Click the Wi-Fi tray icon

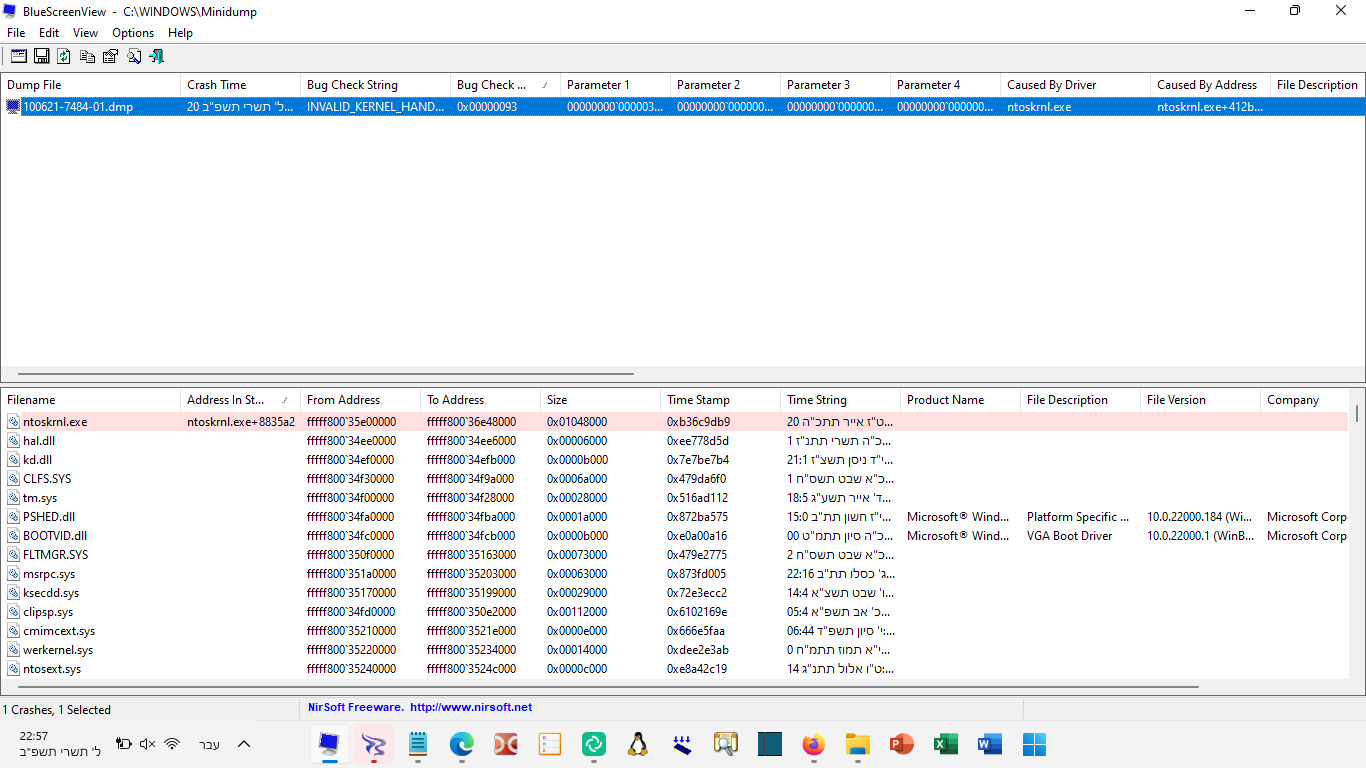pos(172,744)
